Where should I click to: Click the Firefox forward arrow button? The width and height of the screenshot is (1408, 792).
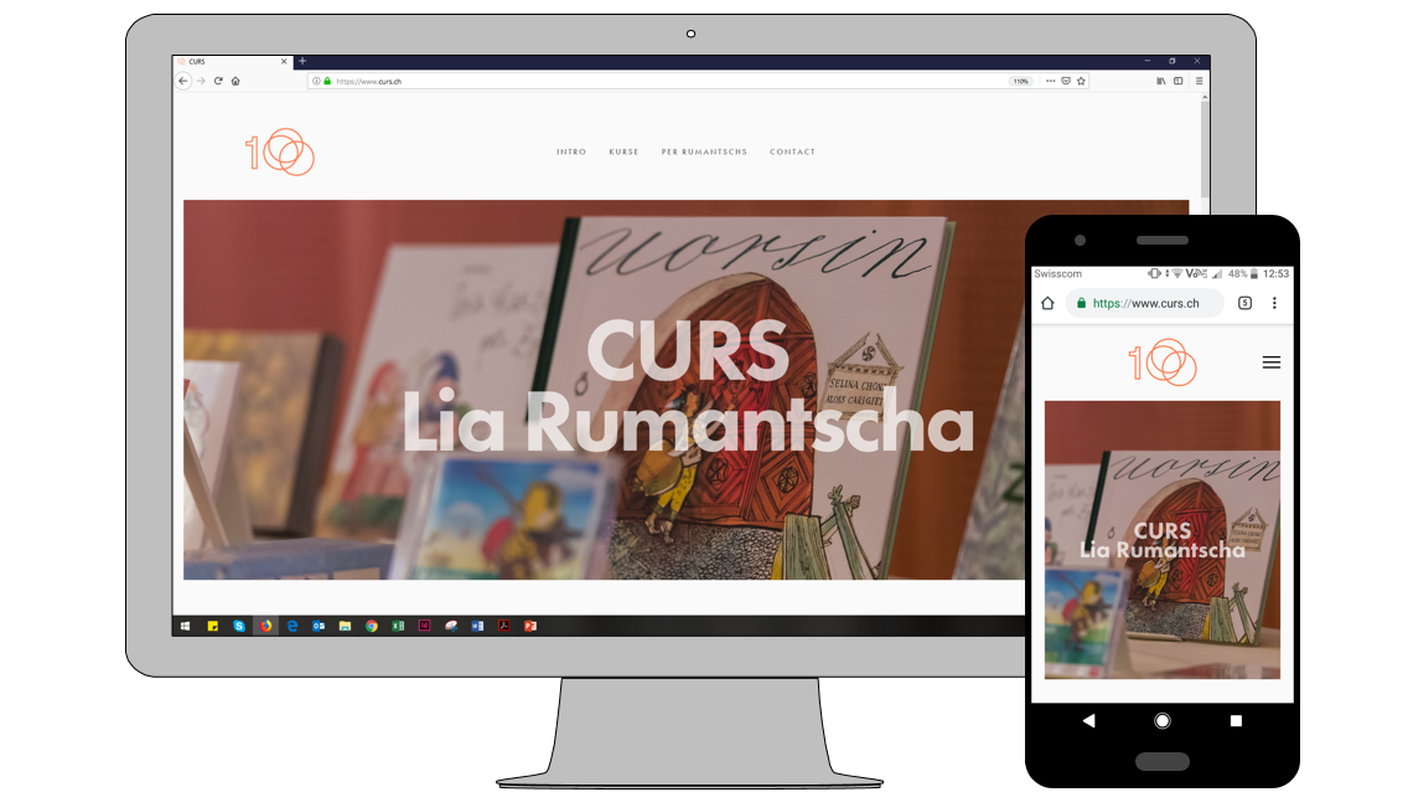pos(201,81)
